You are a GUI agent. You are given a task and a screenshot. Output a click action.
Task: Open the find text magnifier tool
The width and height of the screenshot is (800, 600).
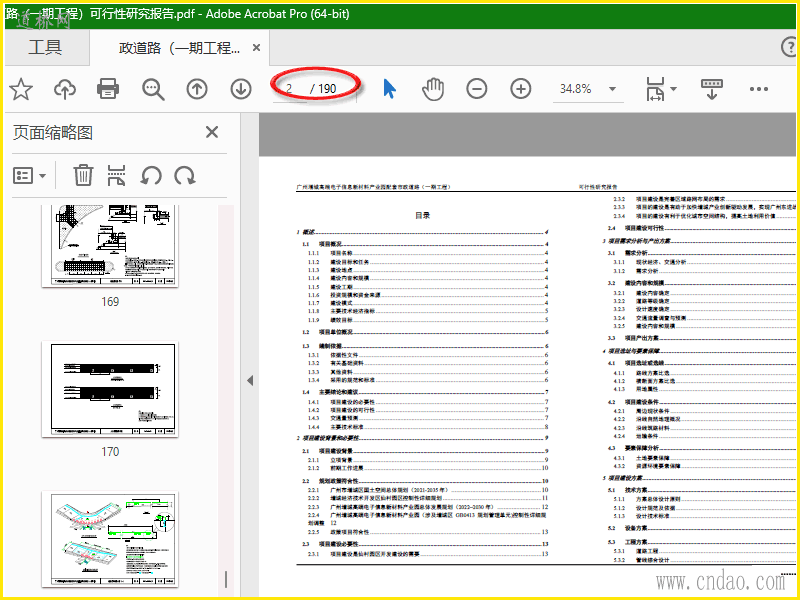click(x=153, y=89)
